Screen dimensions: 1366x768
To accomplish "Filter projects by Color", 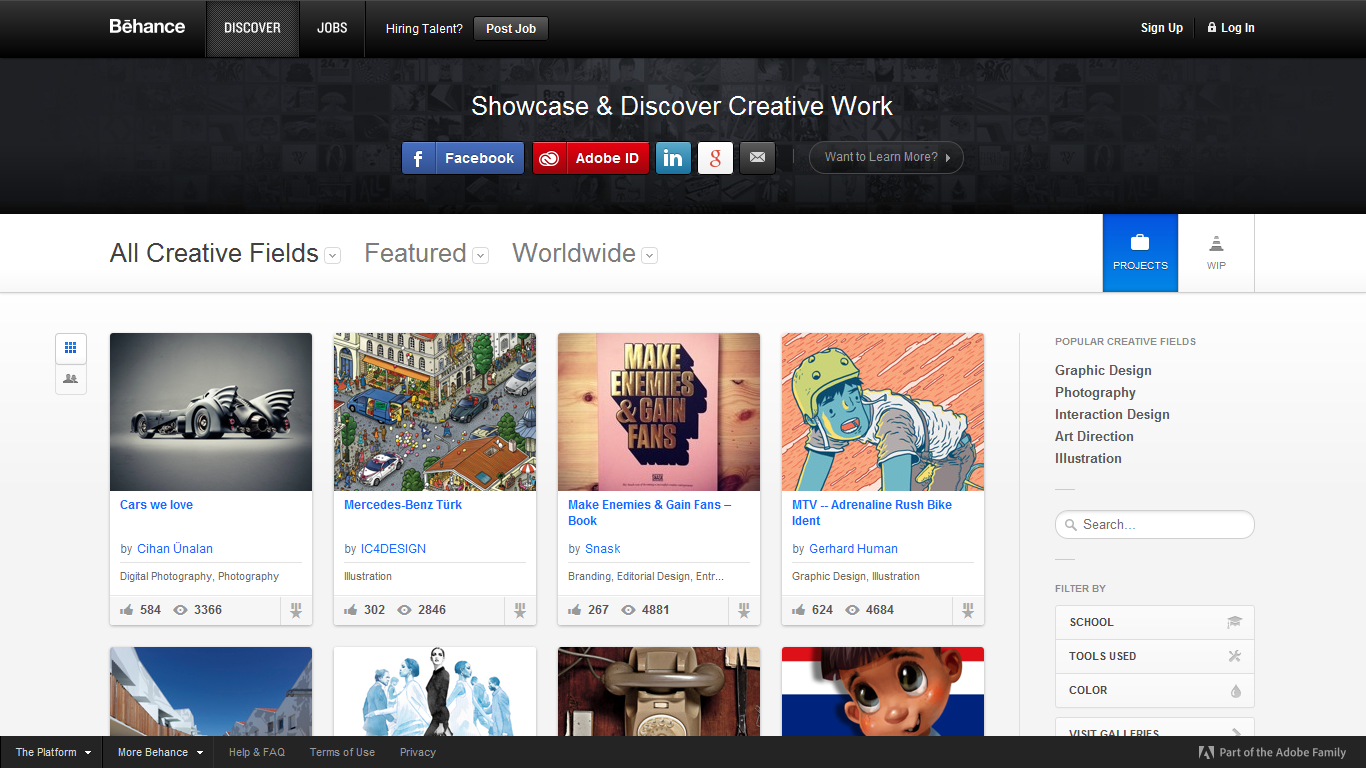I will [x=1154, y=690].
